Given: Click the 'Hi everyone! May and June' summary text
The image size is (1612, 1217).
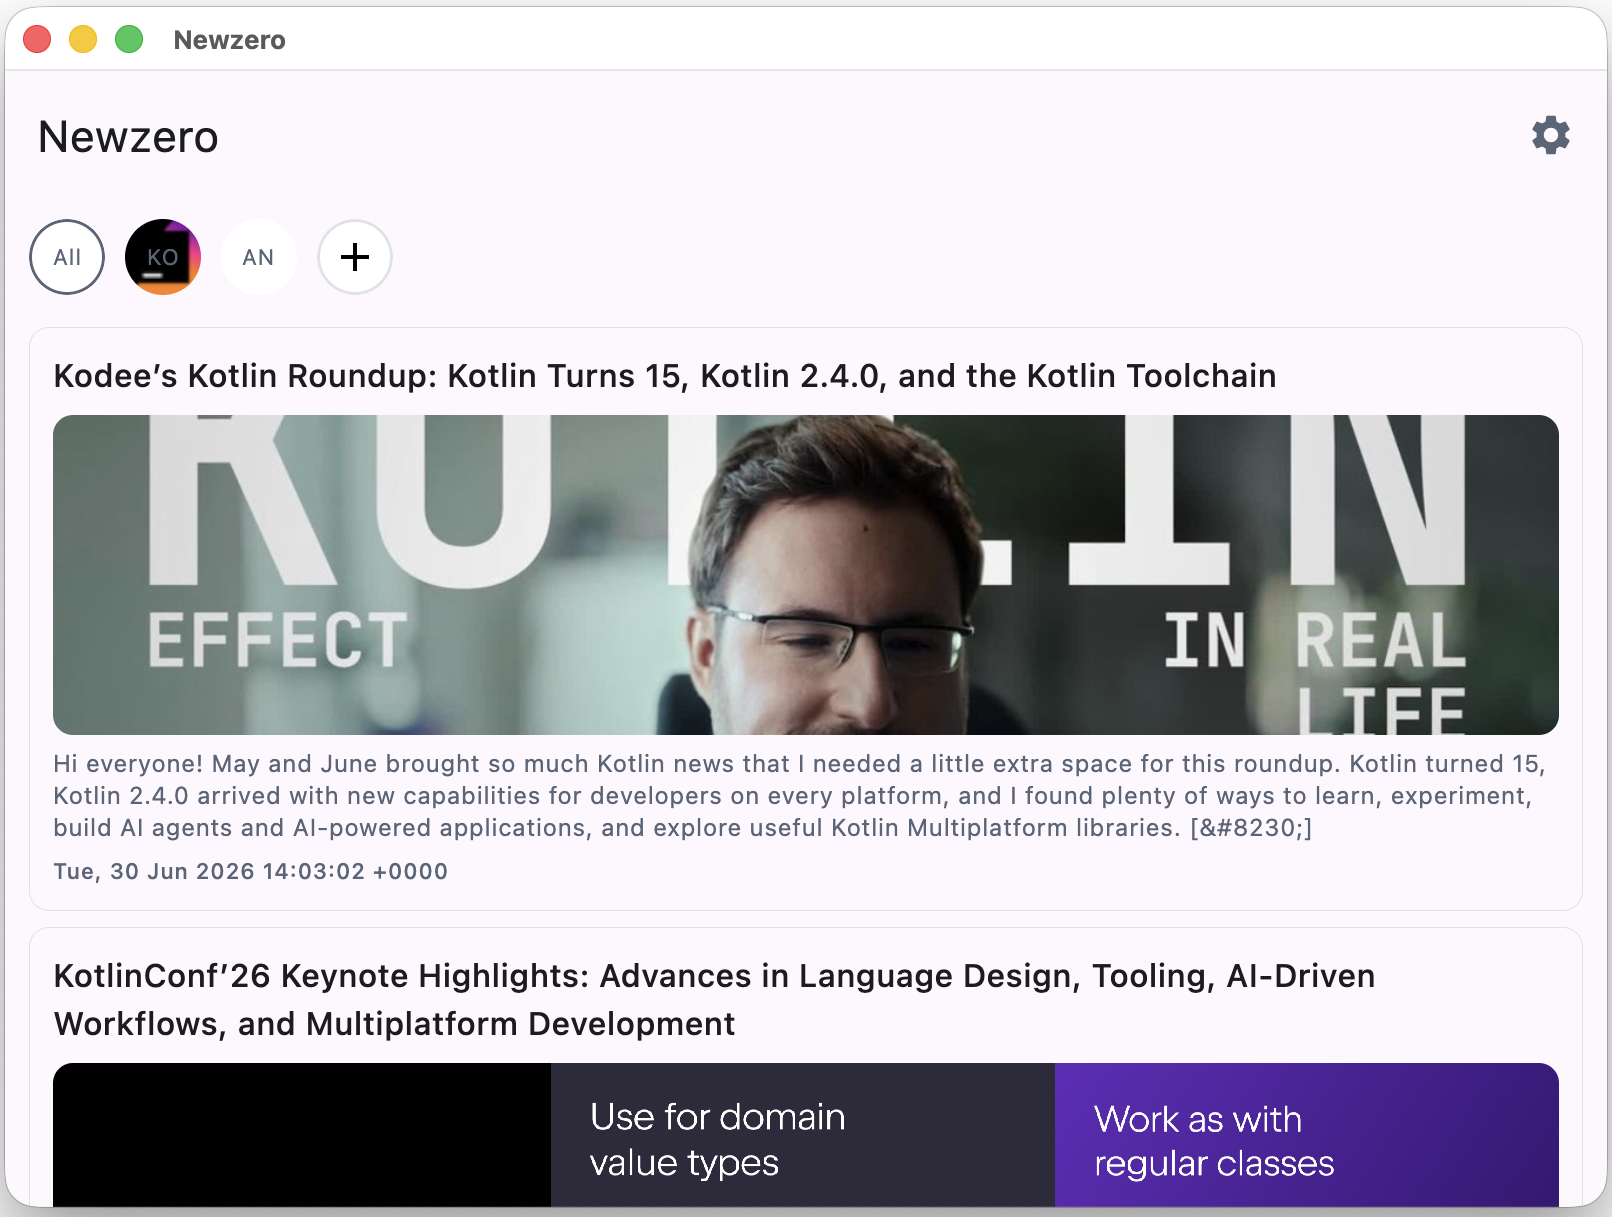Looking at the screenshot, I should pyautogui.click(x=800, y=796).
